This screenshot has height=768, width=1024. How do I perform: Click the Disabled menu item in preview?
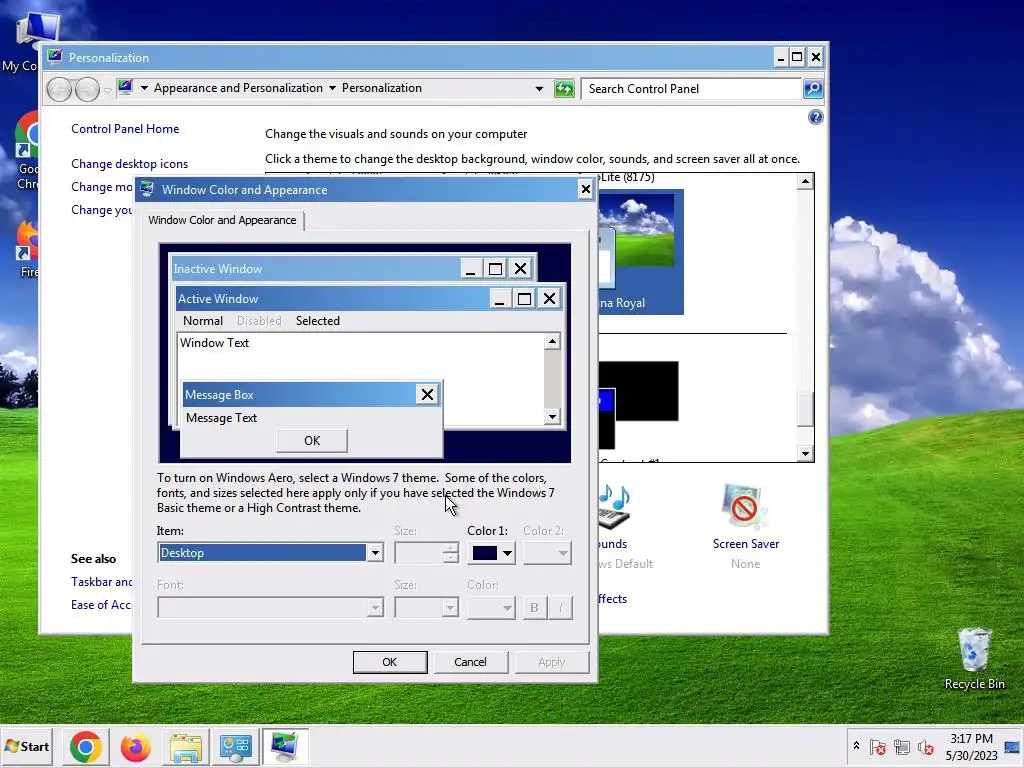coord(259,321)
